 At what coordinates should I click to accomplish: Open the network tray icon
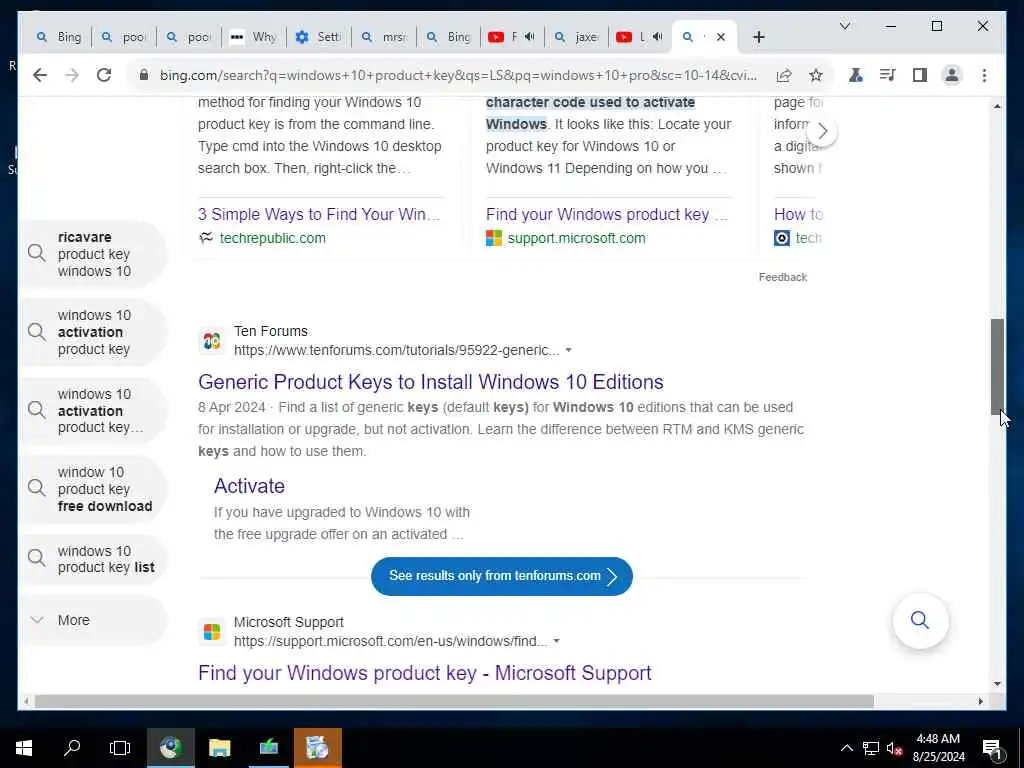[x=871, y=748]
